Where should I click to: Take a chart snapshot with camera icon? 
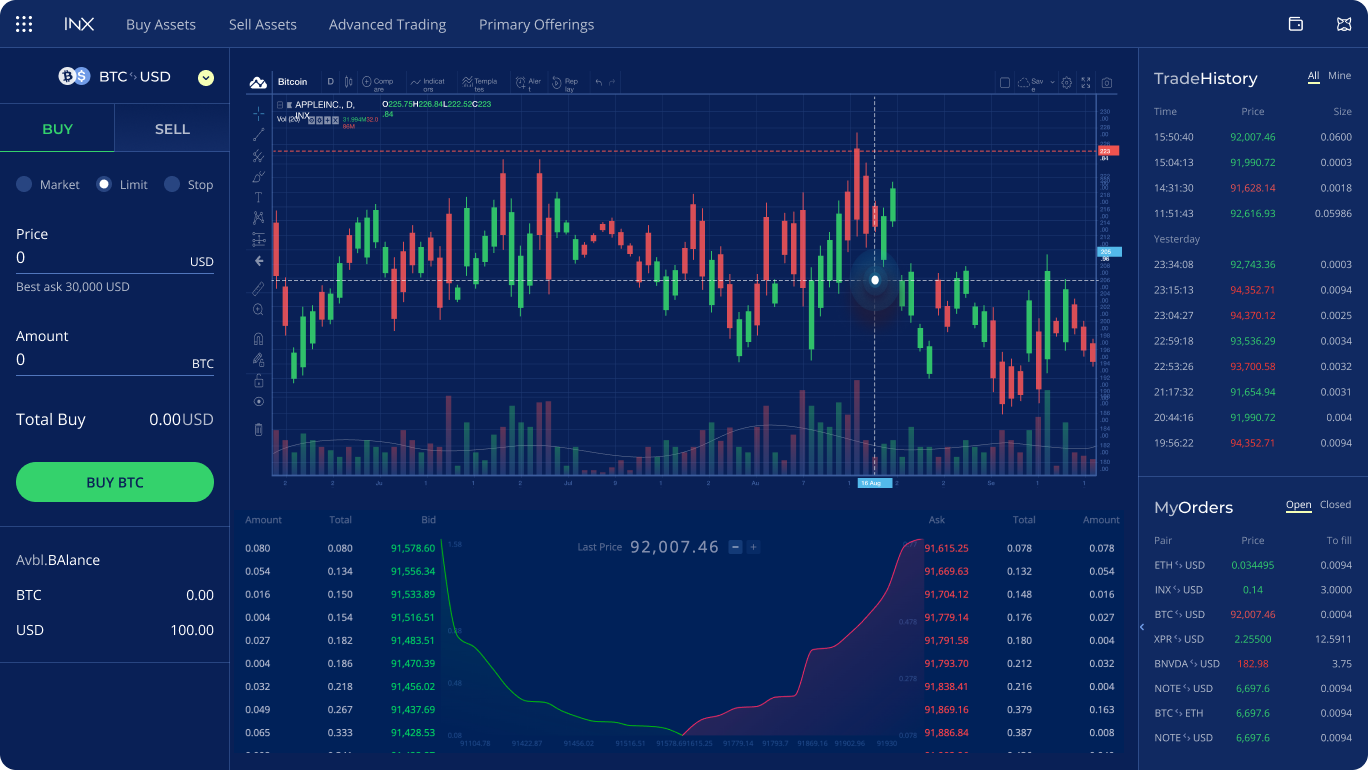pyautogui.click(x=1107, y=83)
